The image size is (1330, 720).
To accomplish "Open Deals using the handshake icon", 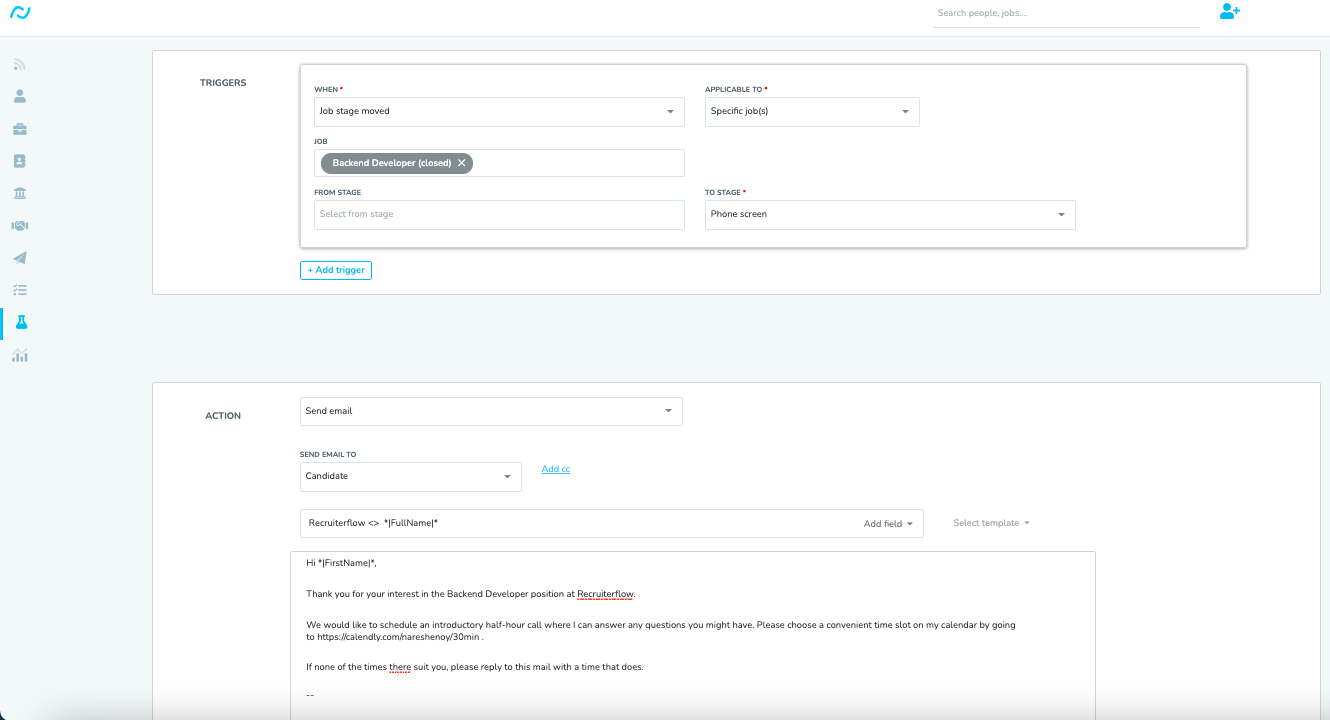I will point(20,225).
